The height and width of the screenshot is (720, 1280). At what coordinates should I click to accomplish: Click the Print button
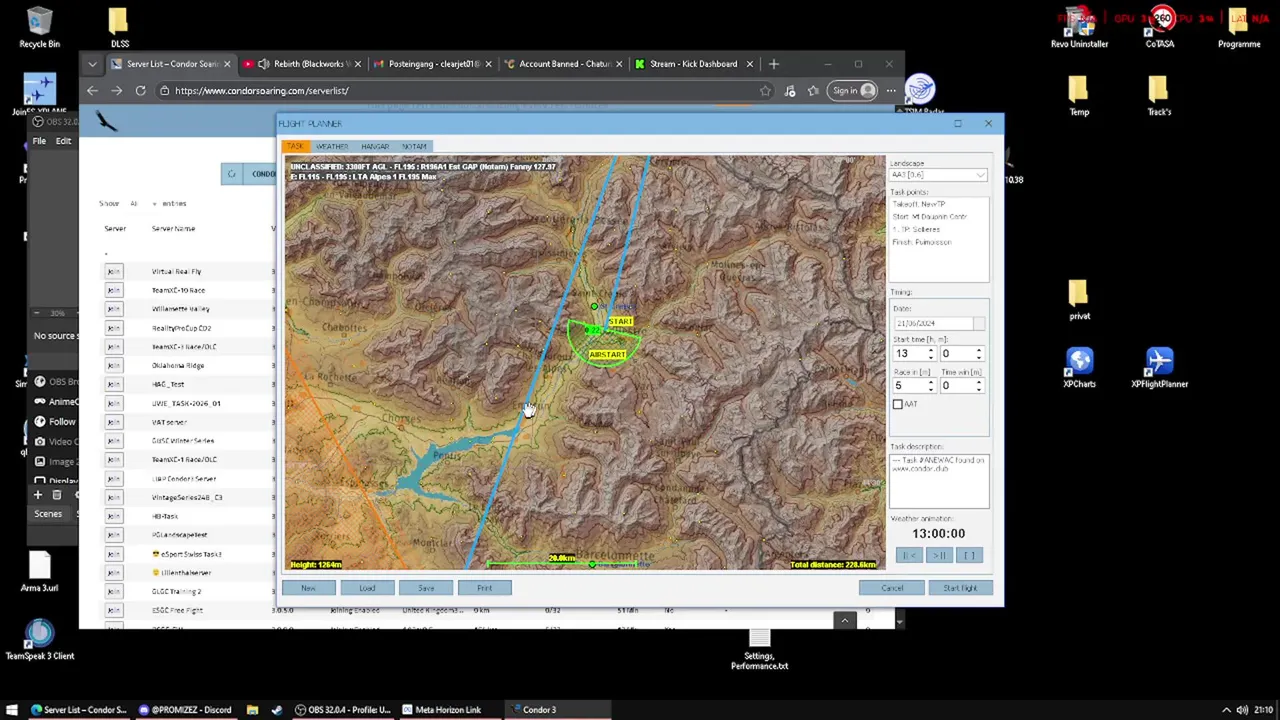pyautogui.click(x=485, y=588)
